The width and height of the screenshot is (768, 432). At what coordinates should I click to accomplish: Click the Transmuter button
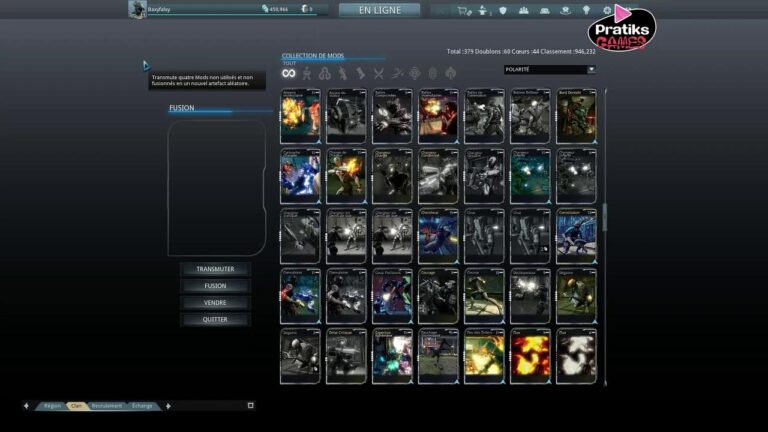pos(216,269)
